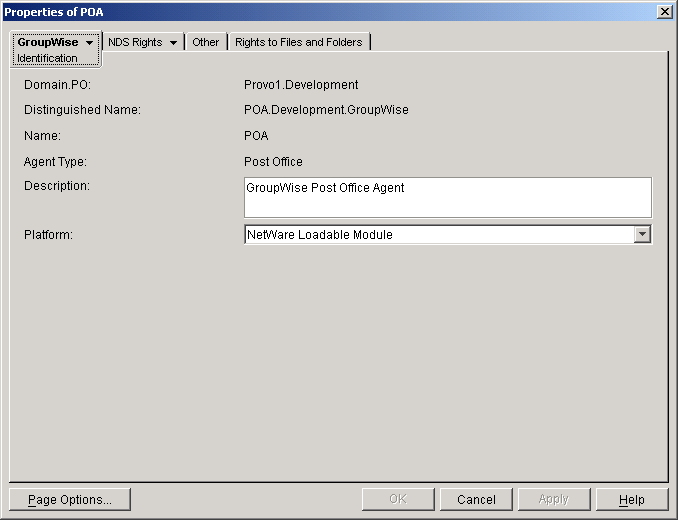Expand the Platform combo box arrow
Image resolution: width=678 pixels, height=520 pixels.
(x=643, y=234)
